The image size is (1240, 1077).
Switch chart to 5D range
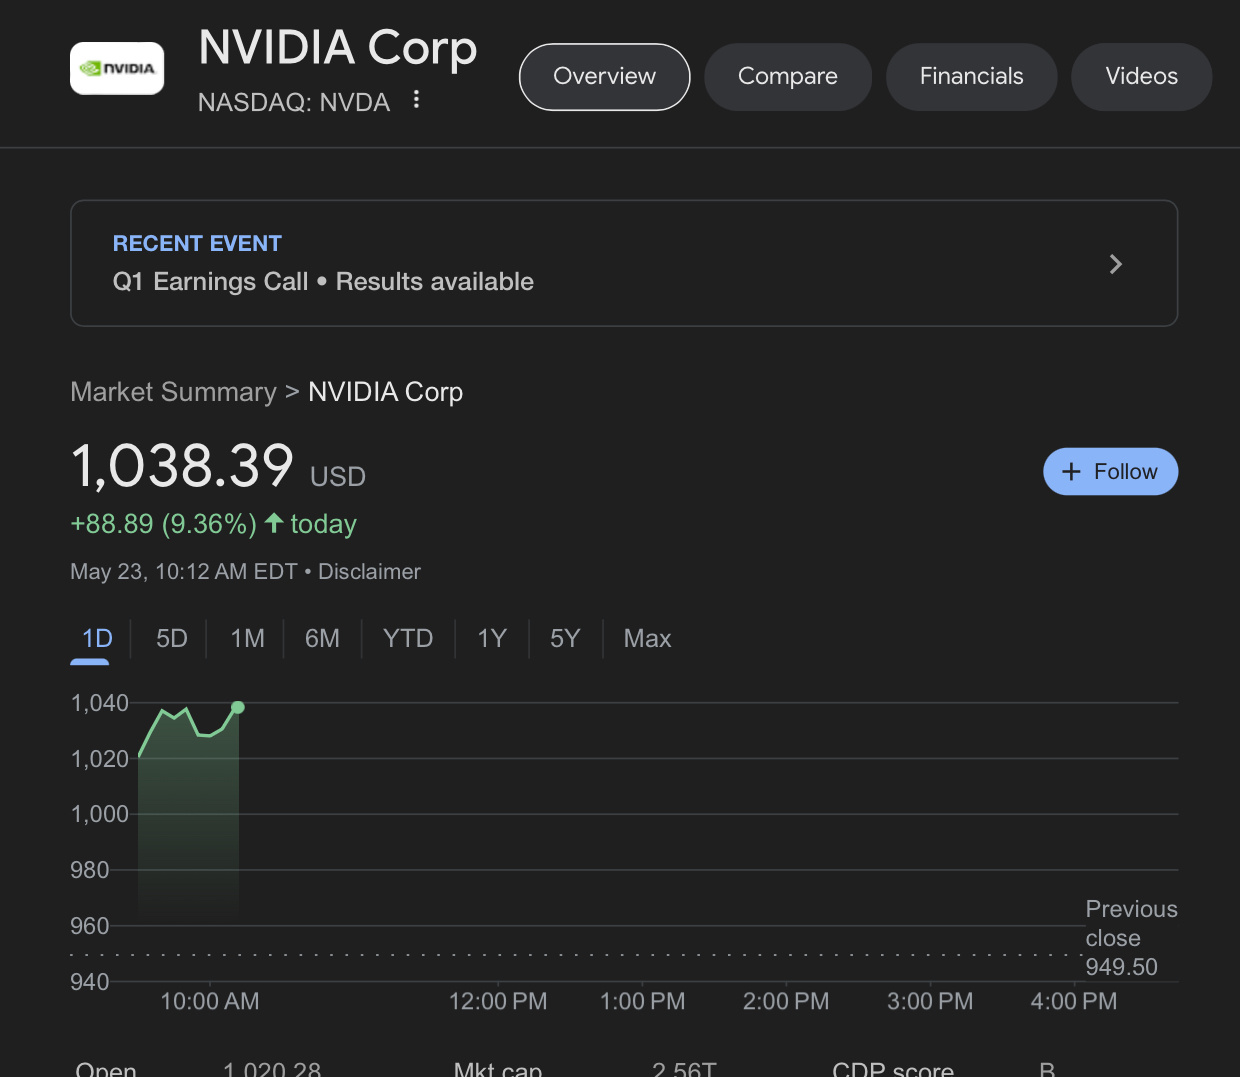coord(171,639)
